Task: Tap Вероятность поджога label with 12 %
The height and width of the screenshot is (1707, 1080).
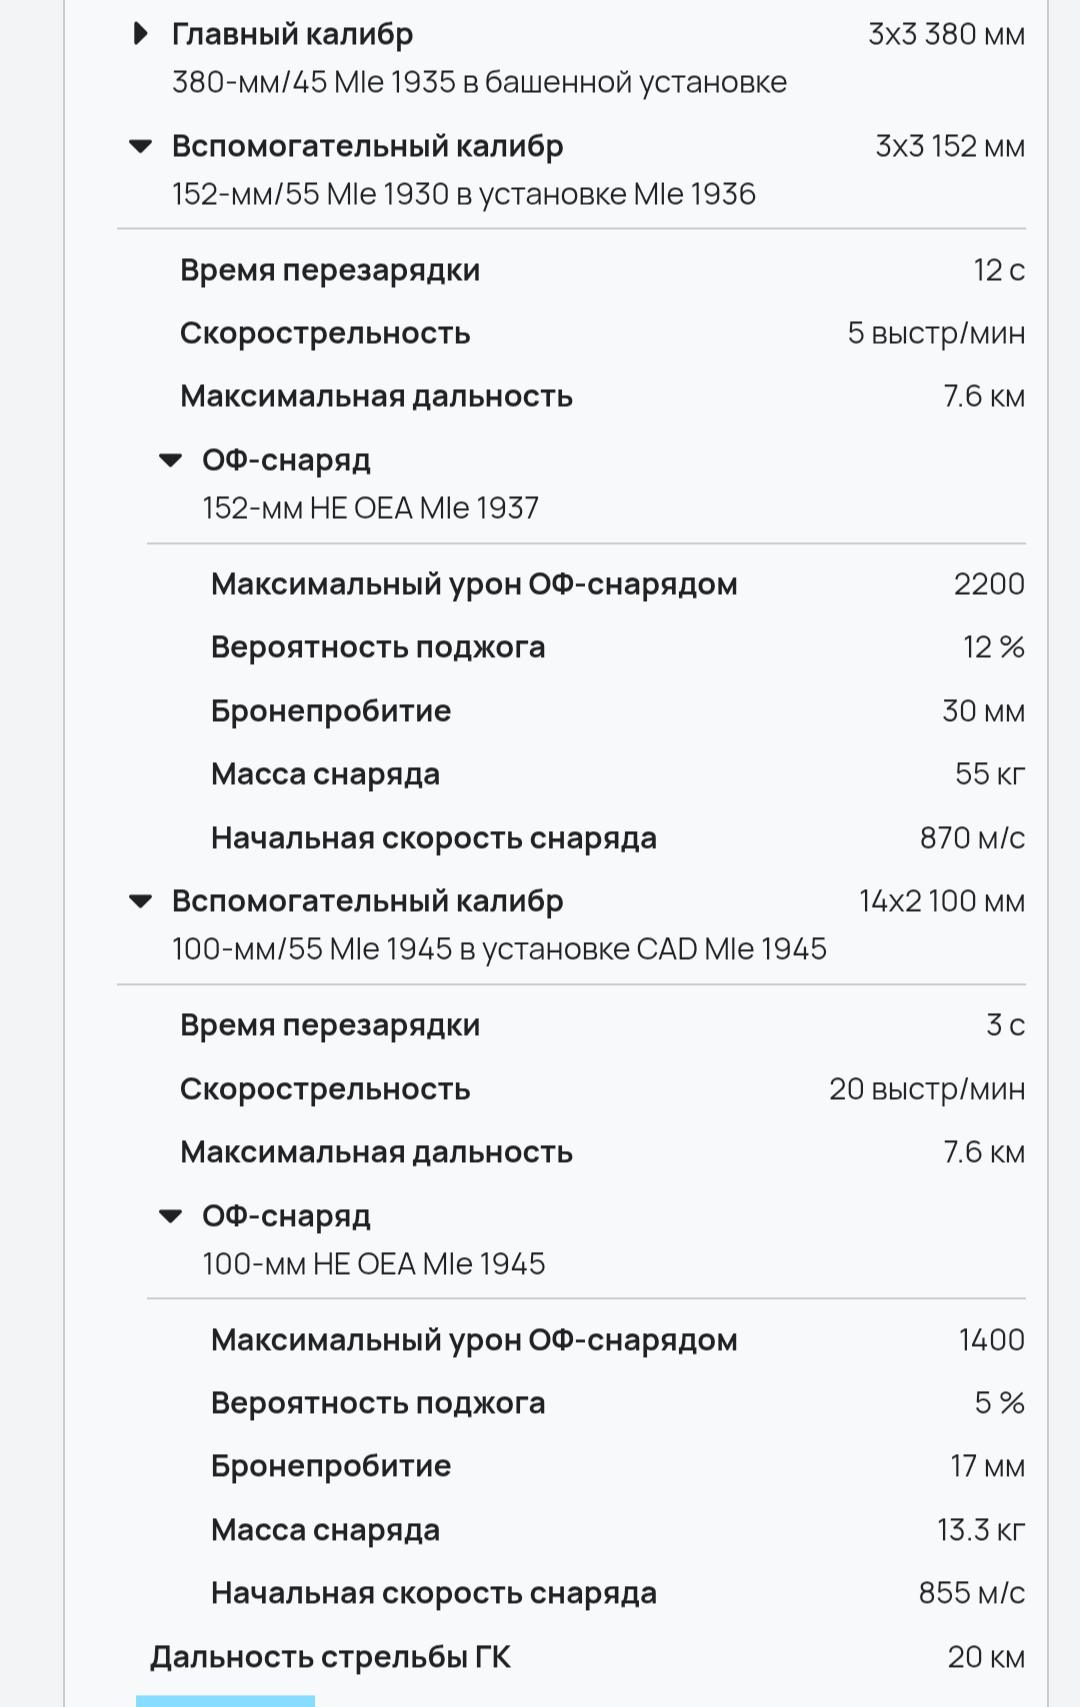Action: click(x=378, y=647)
